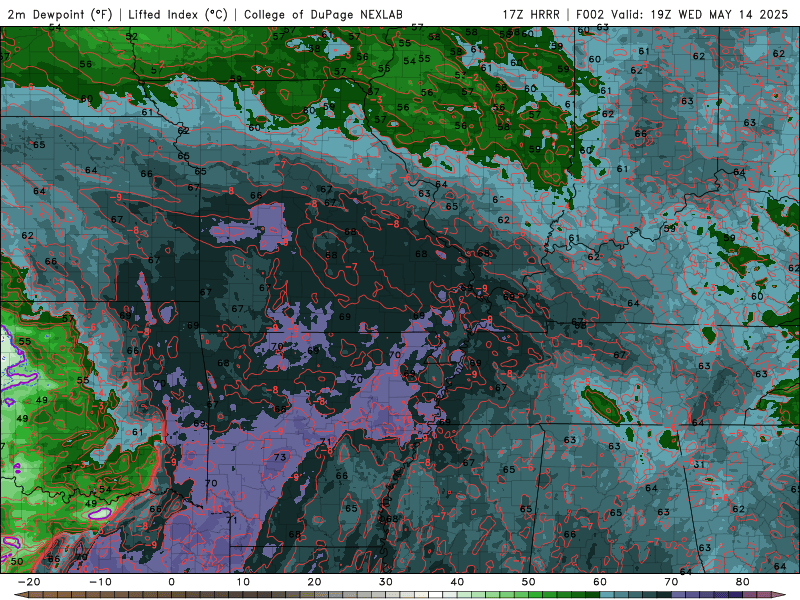Click the 40 label on the color scale
The height and width of the screenshot is (600, 800).
click(457, 582)
